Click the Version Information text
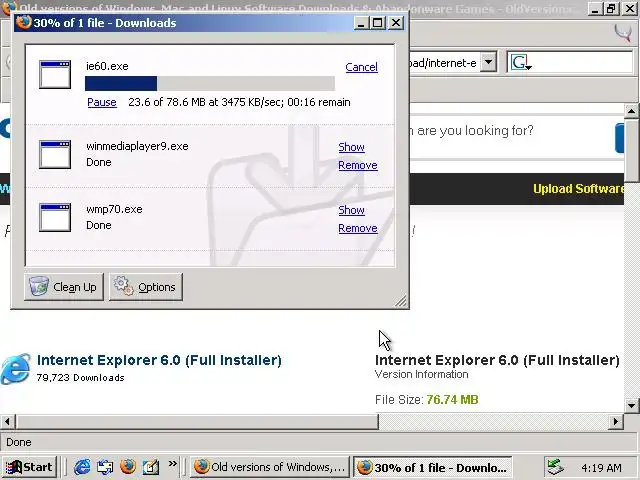This screenshot has width=640, height=480. (x=421, y=374)
